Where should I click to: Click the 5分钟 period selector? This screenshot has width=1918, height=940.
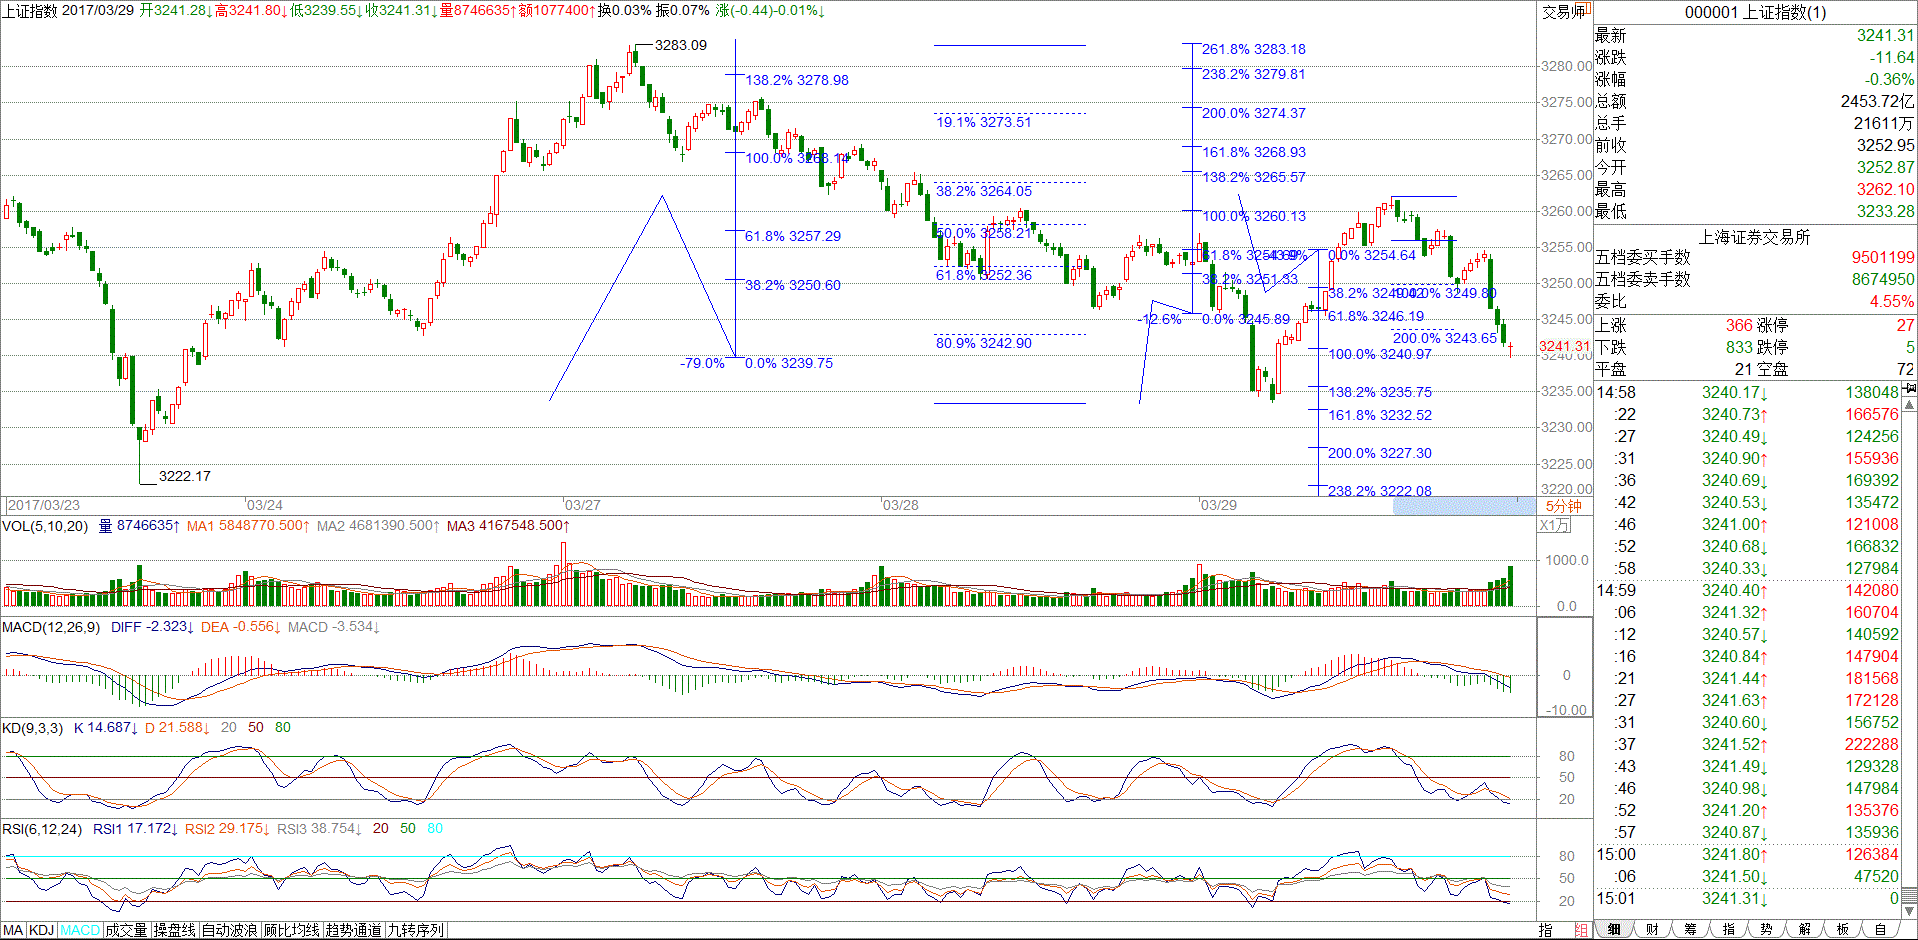click(x=1564, y=506)
